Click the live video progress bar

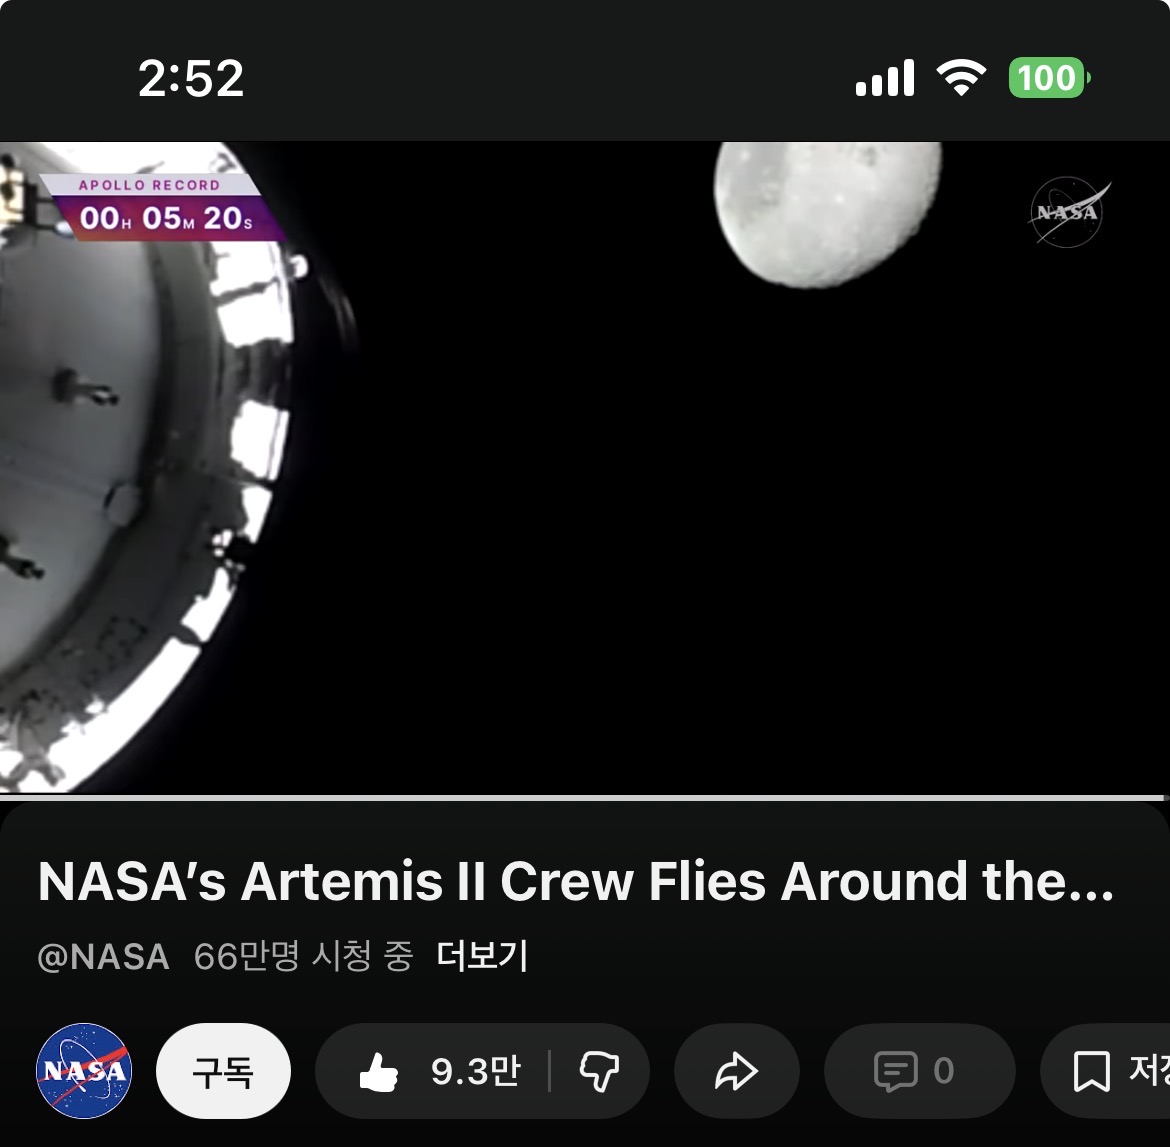coord(585,798)
